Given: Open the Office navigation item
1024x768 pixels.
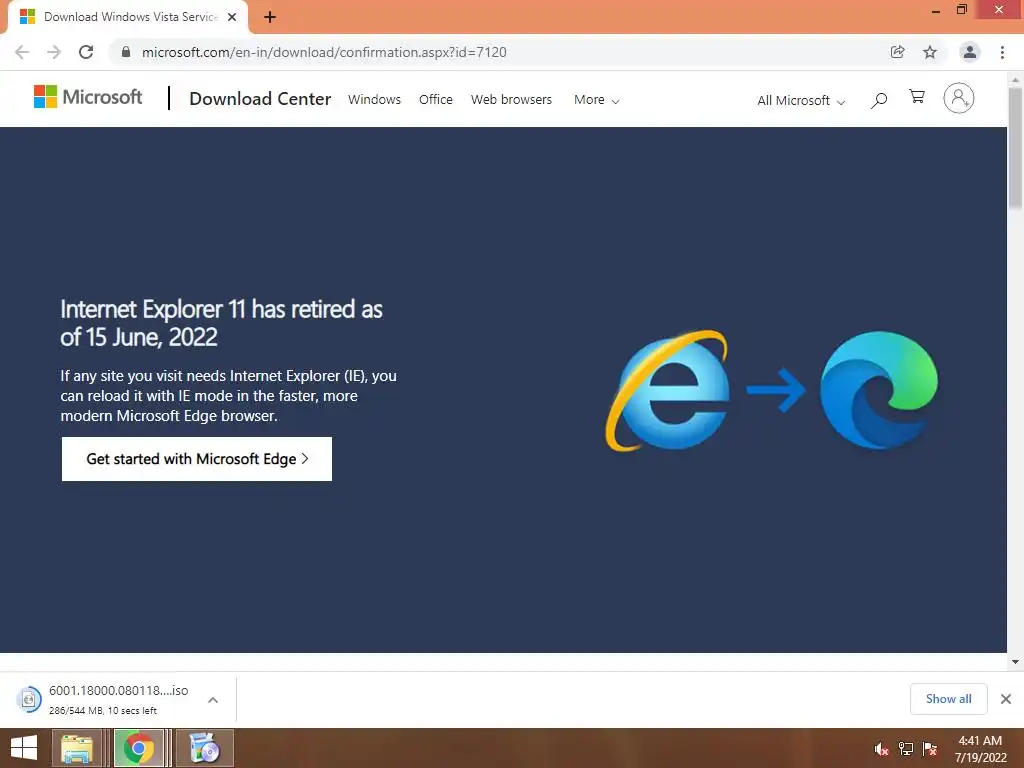Looking at the screenshot, I should tap(436, 99).
